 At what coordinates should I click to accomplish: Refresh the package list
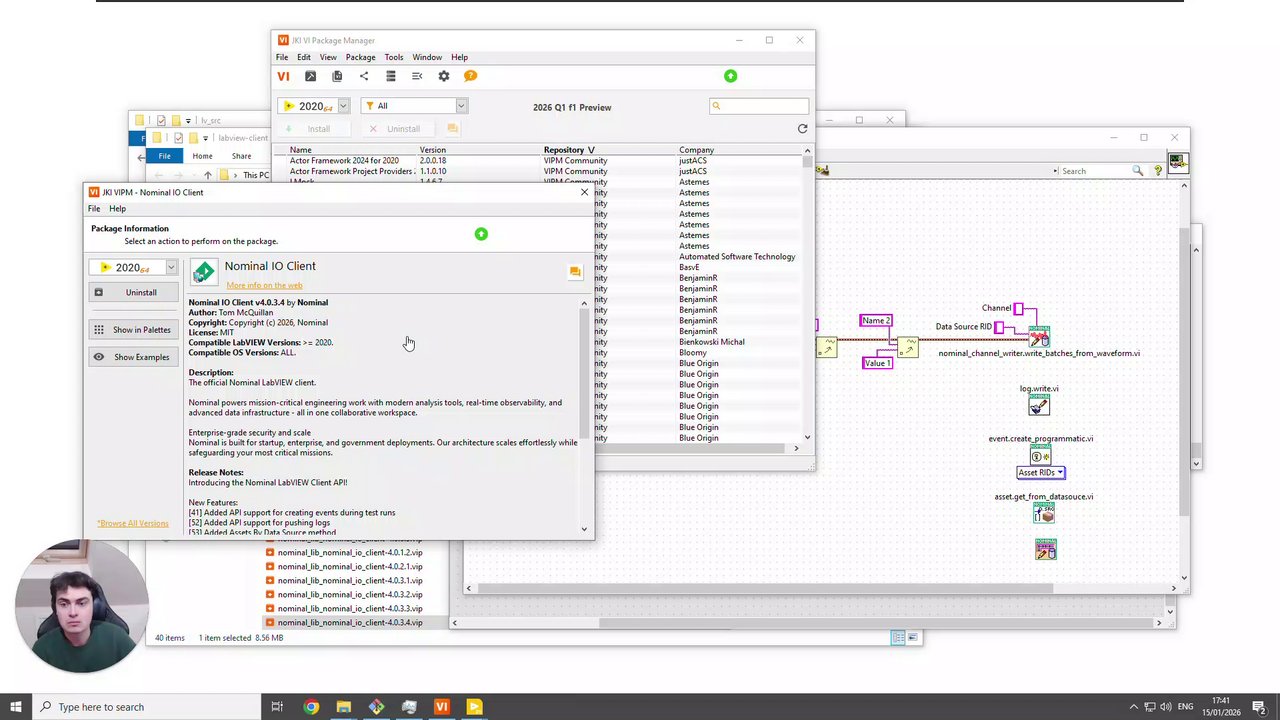pos(802,128)
